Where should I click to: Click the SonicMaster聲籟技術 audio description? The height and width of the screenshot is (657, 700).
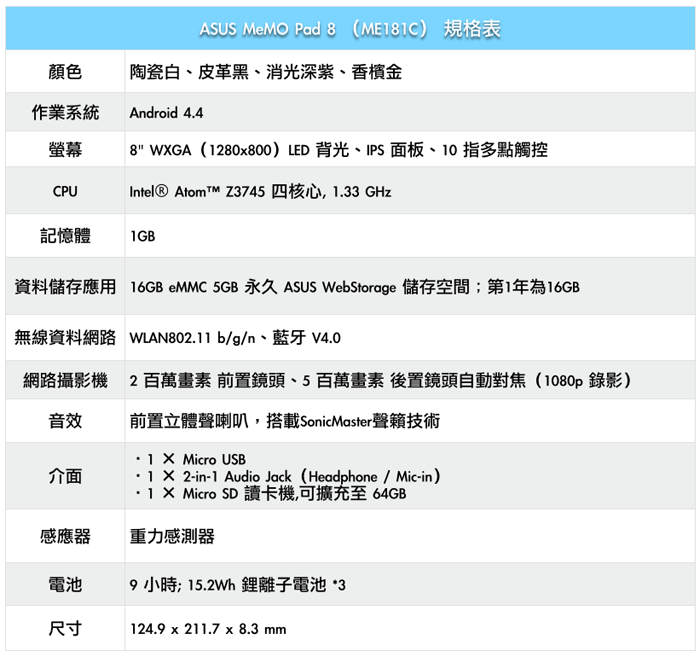coord(284,421)
